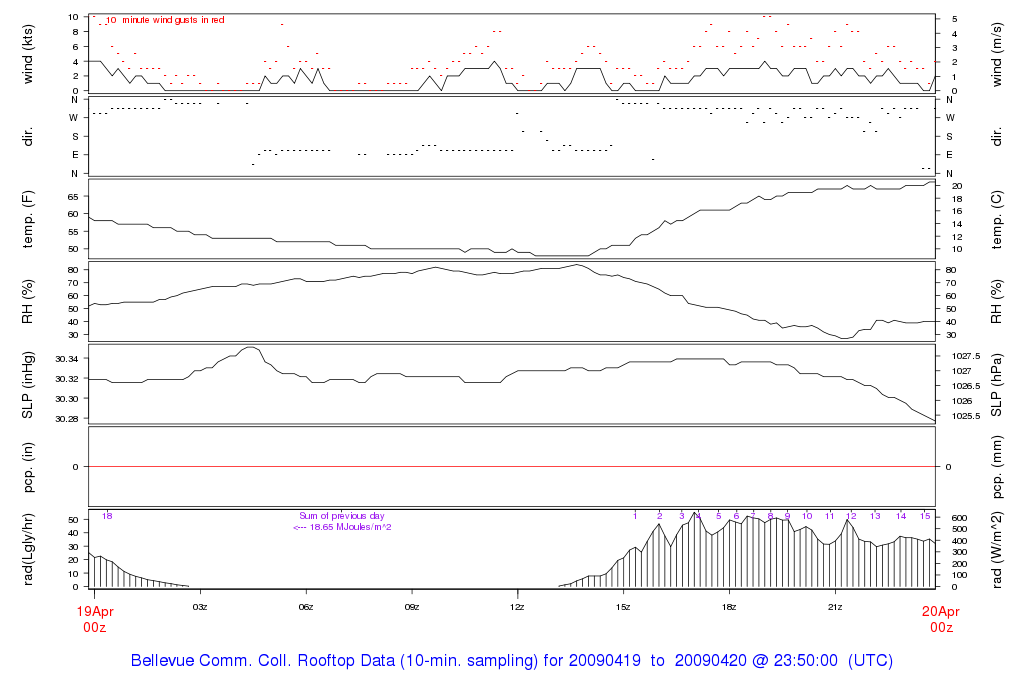Viewport: 1024px width, 700px height.
Task: Click the left 'W' label on direction axis
Action: (74, 118)
